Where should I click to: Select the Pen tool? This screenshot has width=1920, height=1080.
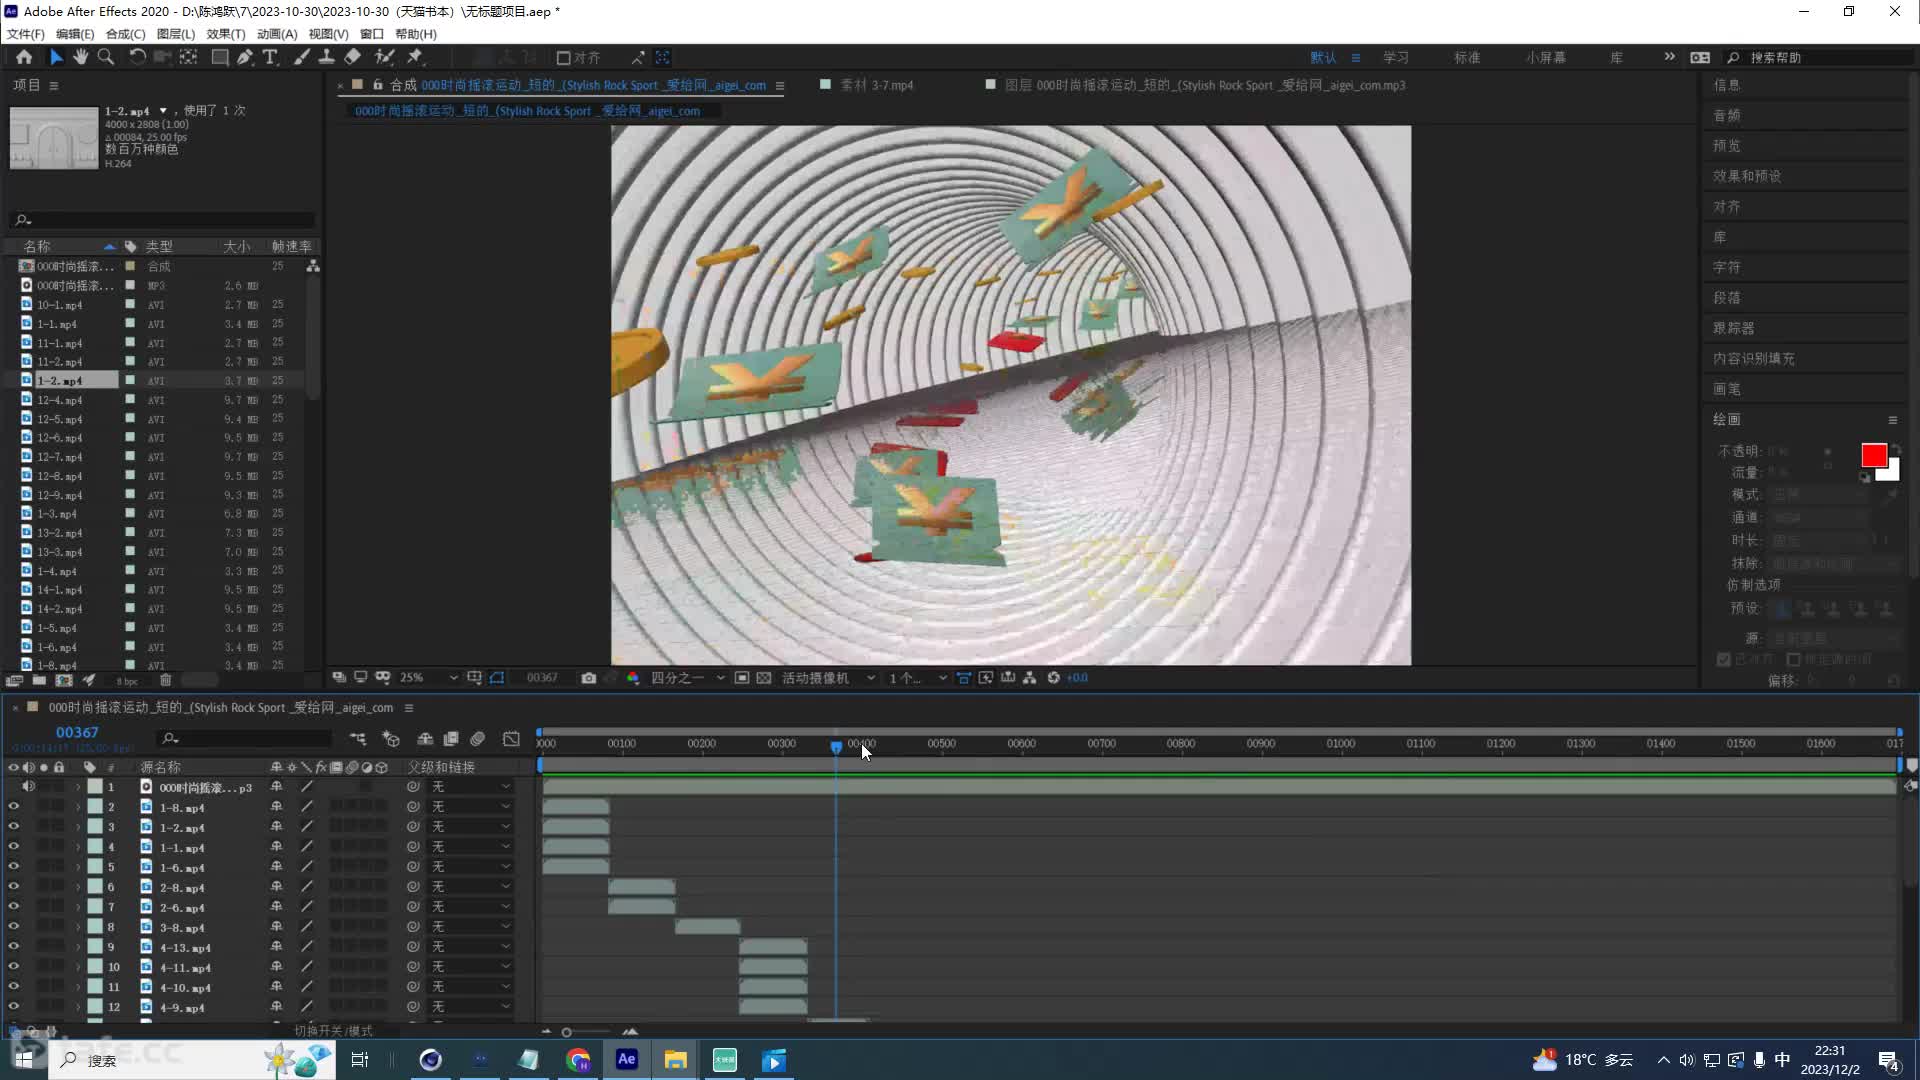click(245, 57)
